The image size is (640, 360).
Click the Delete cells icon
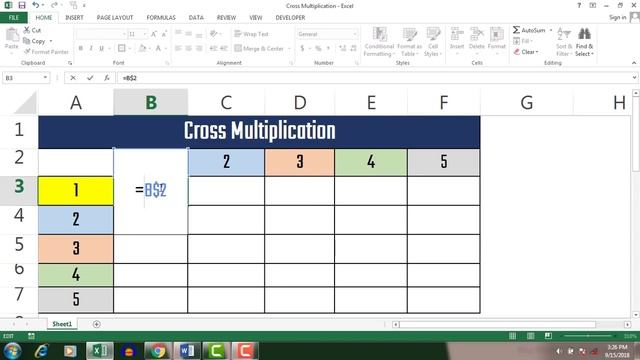pyautogui.click(x=476, y=34)
